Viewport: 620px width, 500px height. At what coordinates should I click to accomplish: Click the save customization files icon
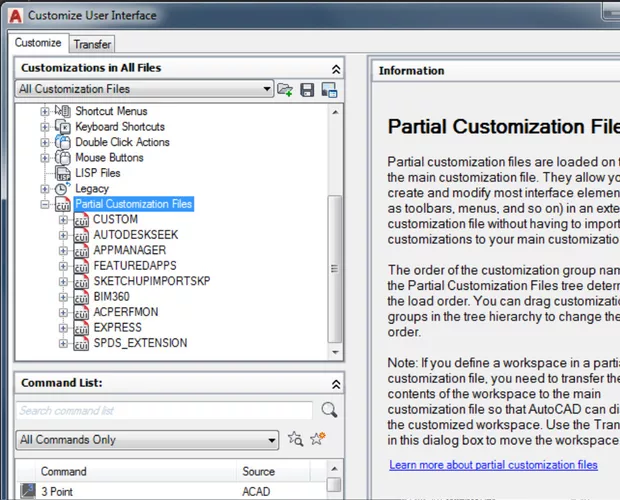307,90
